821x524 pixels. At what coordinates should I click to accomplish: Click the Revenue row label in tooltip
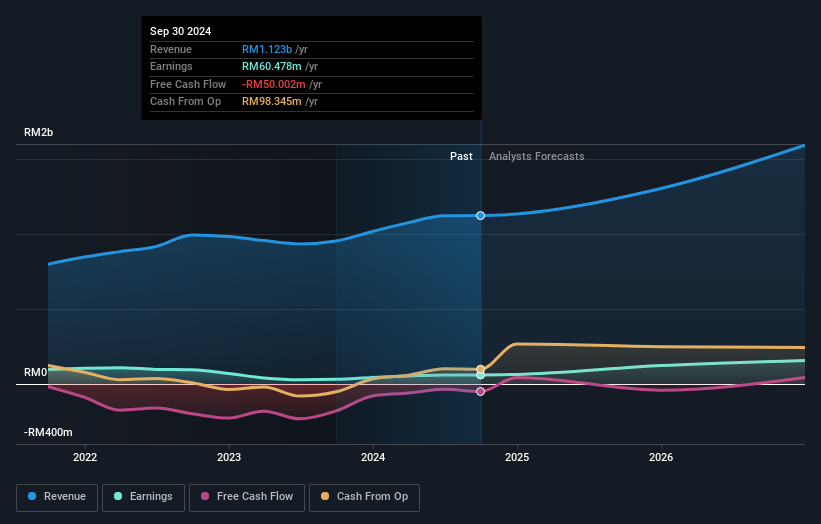tap(171, 49)
